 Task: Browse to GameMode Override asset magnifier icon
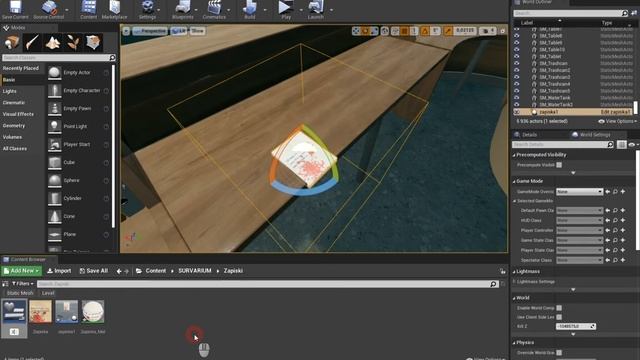[615, 191]
